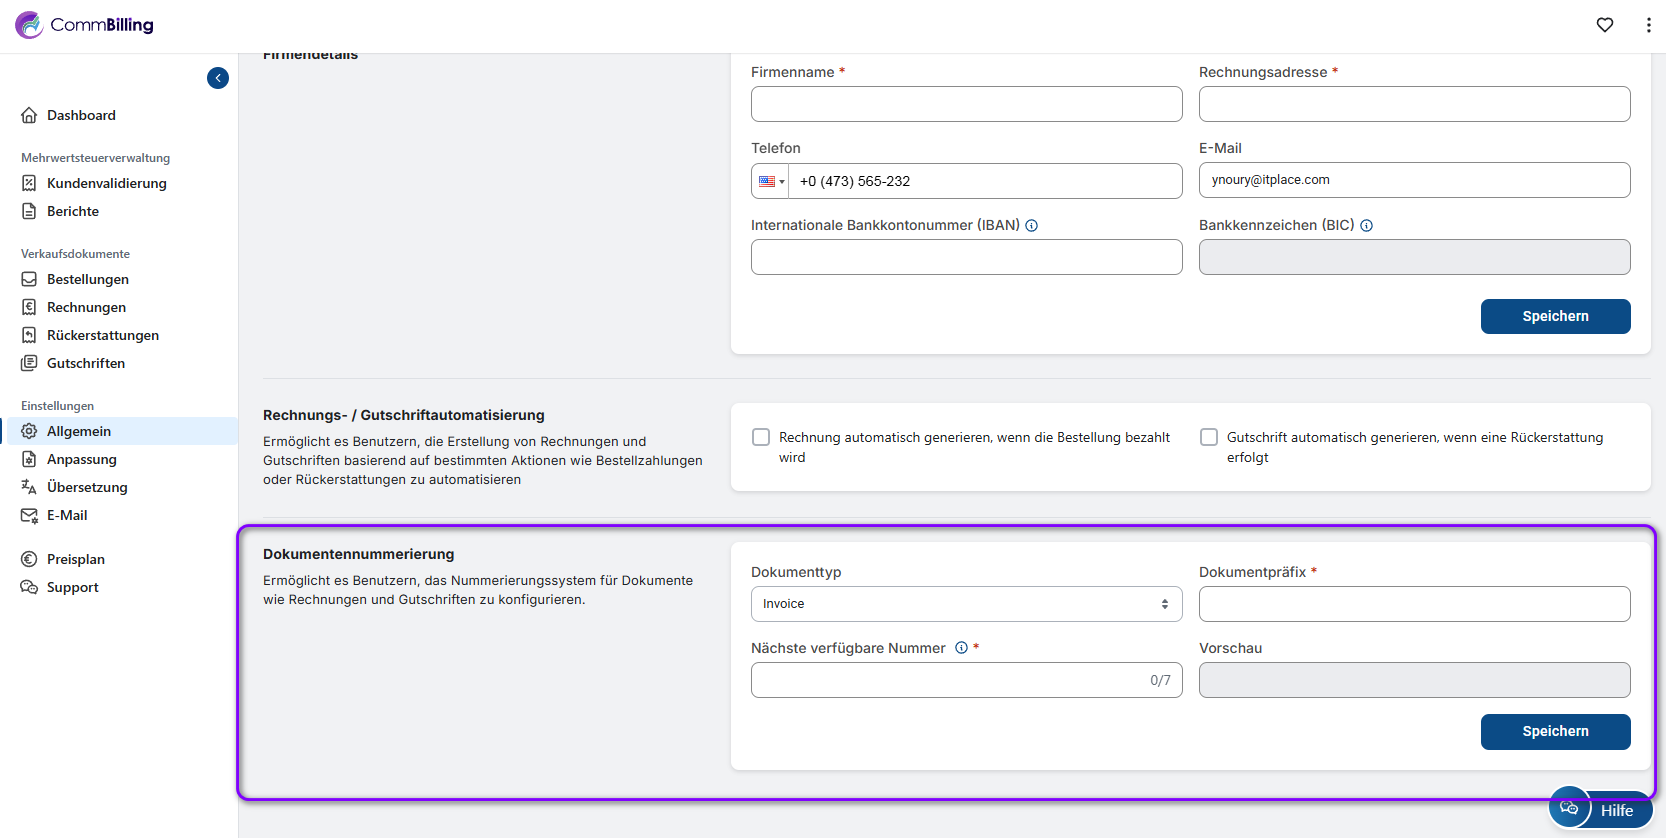Click the E-Mail envelope icon in sidebar
1666x838 pixels.
29,515
